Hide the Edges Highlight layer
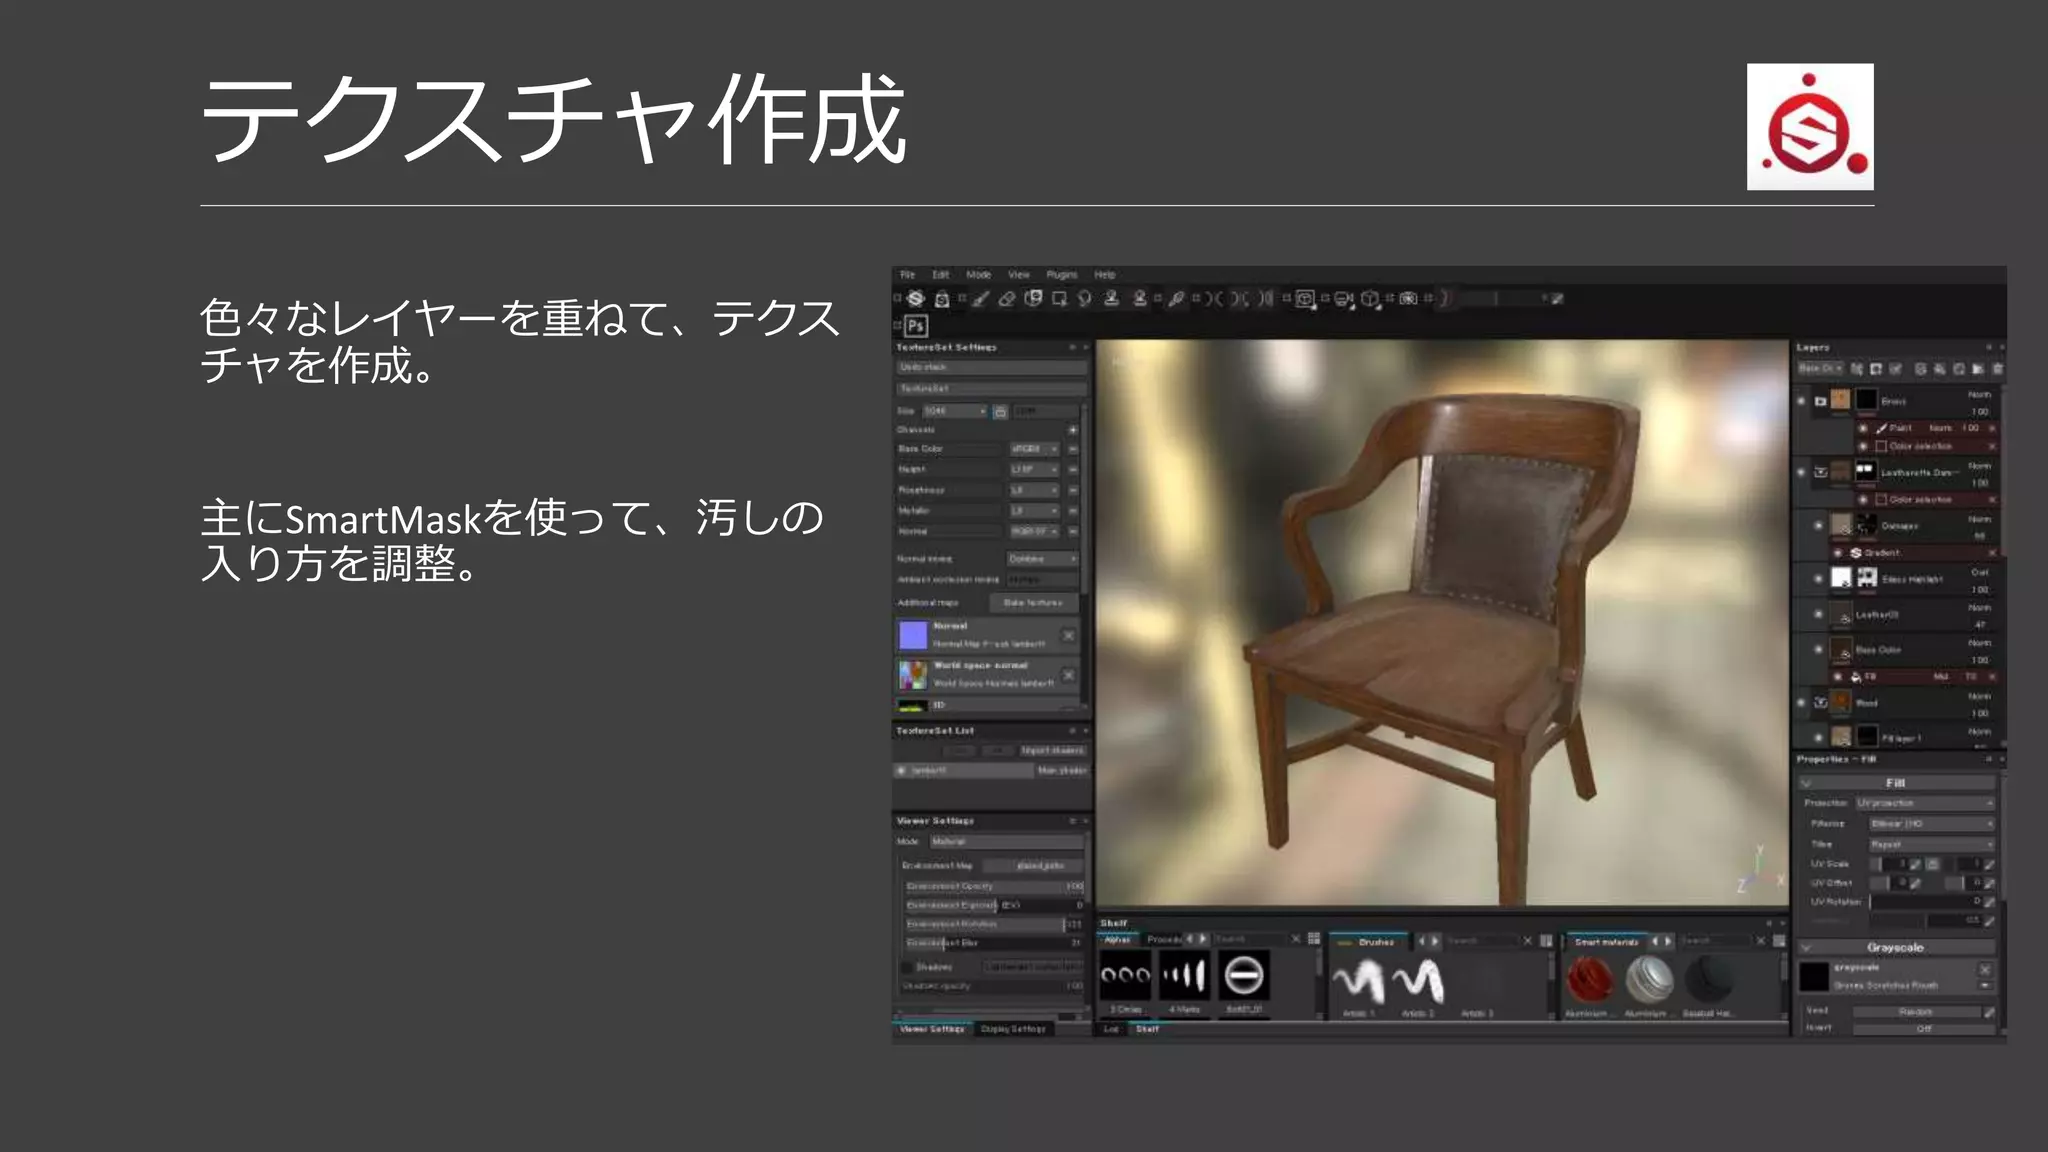This screenshot has width=2048, height=1152. pyautogui.click(x=1818, y=578)
